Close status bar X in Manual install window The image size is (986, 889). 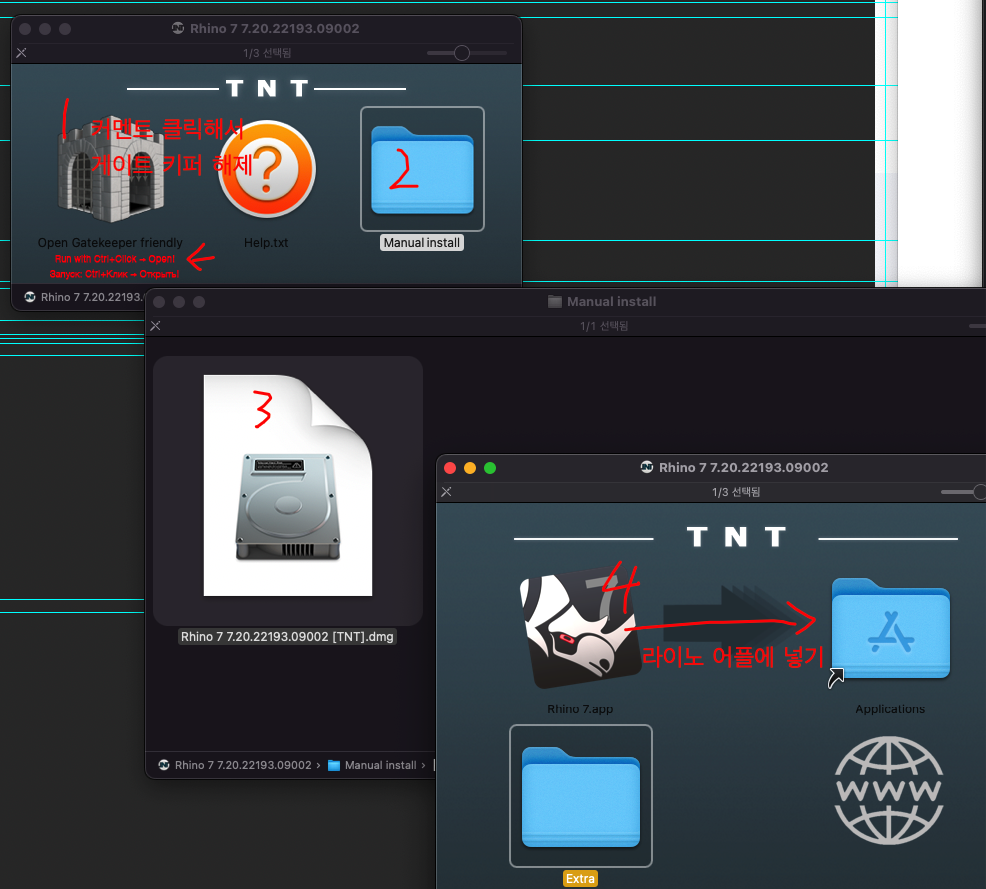coord(155,326)
